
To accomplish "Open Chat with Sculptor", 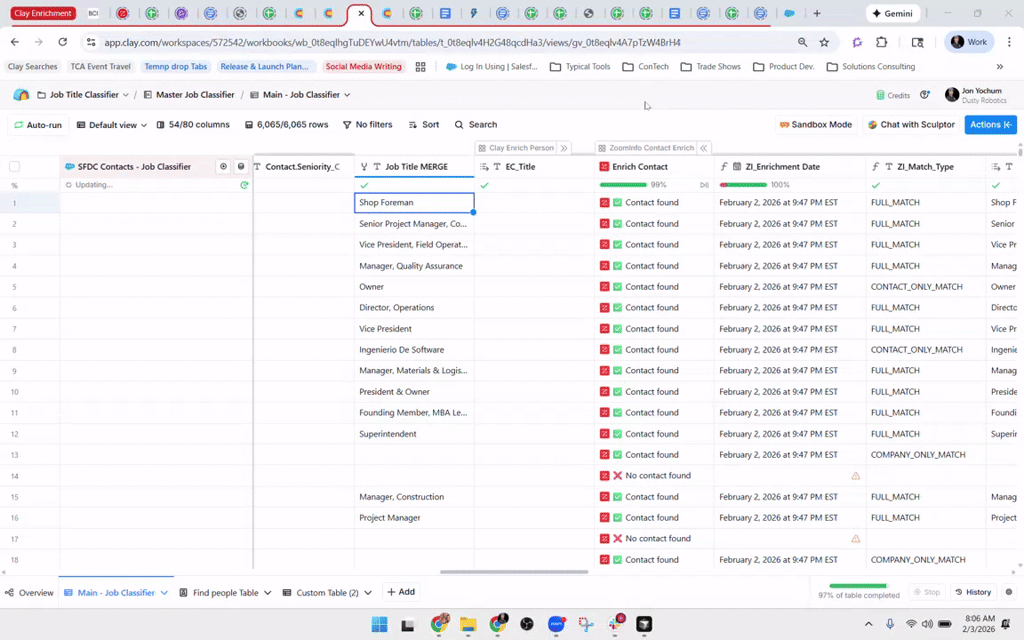I will pos(910,125).
